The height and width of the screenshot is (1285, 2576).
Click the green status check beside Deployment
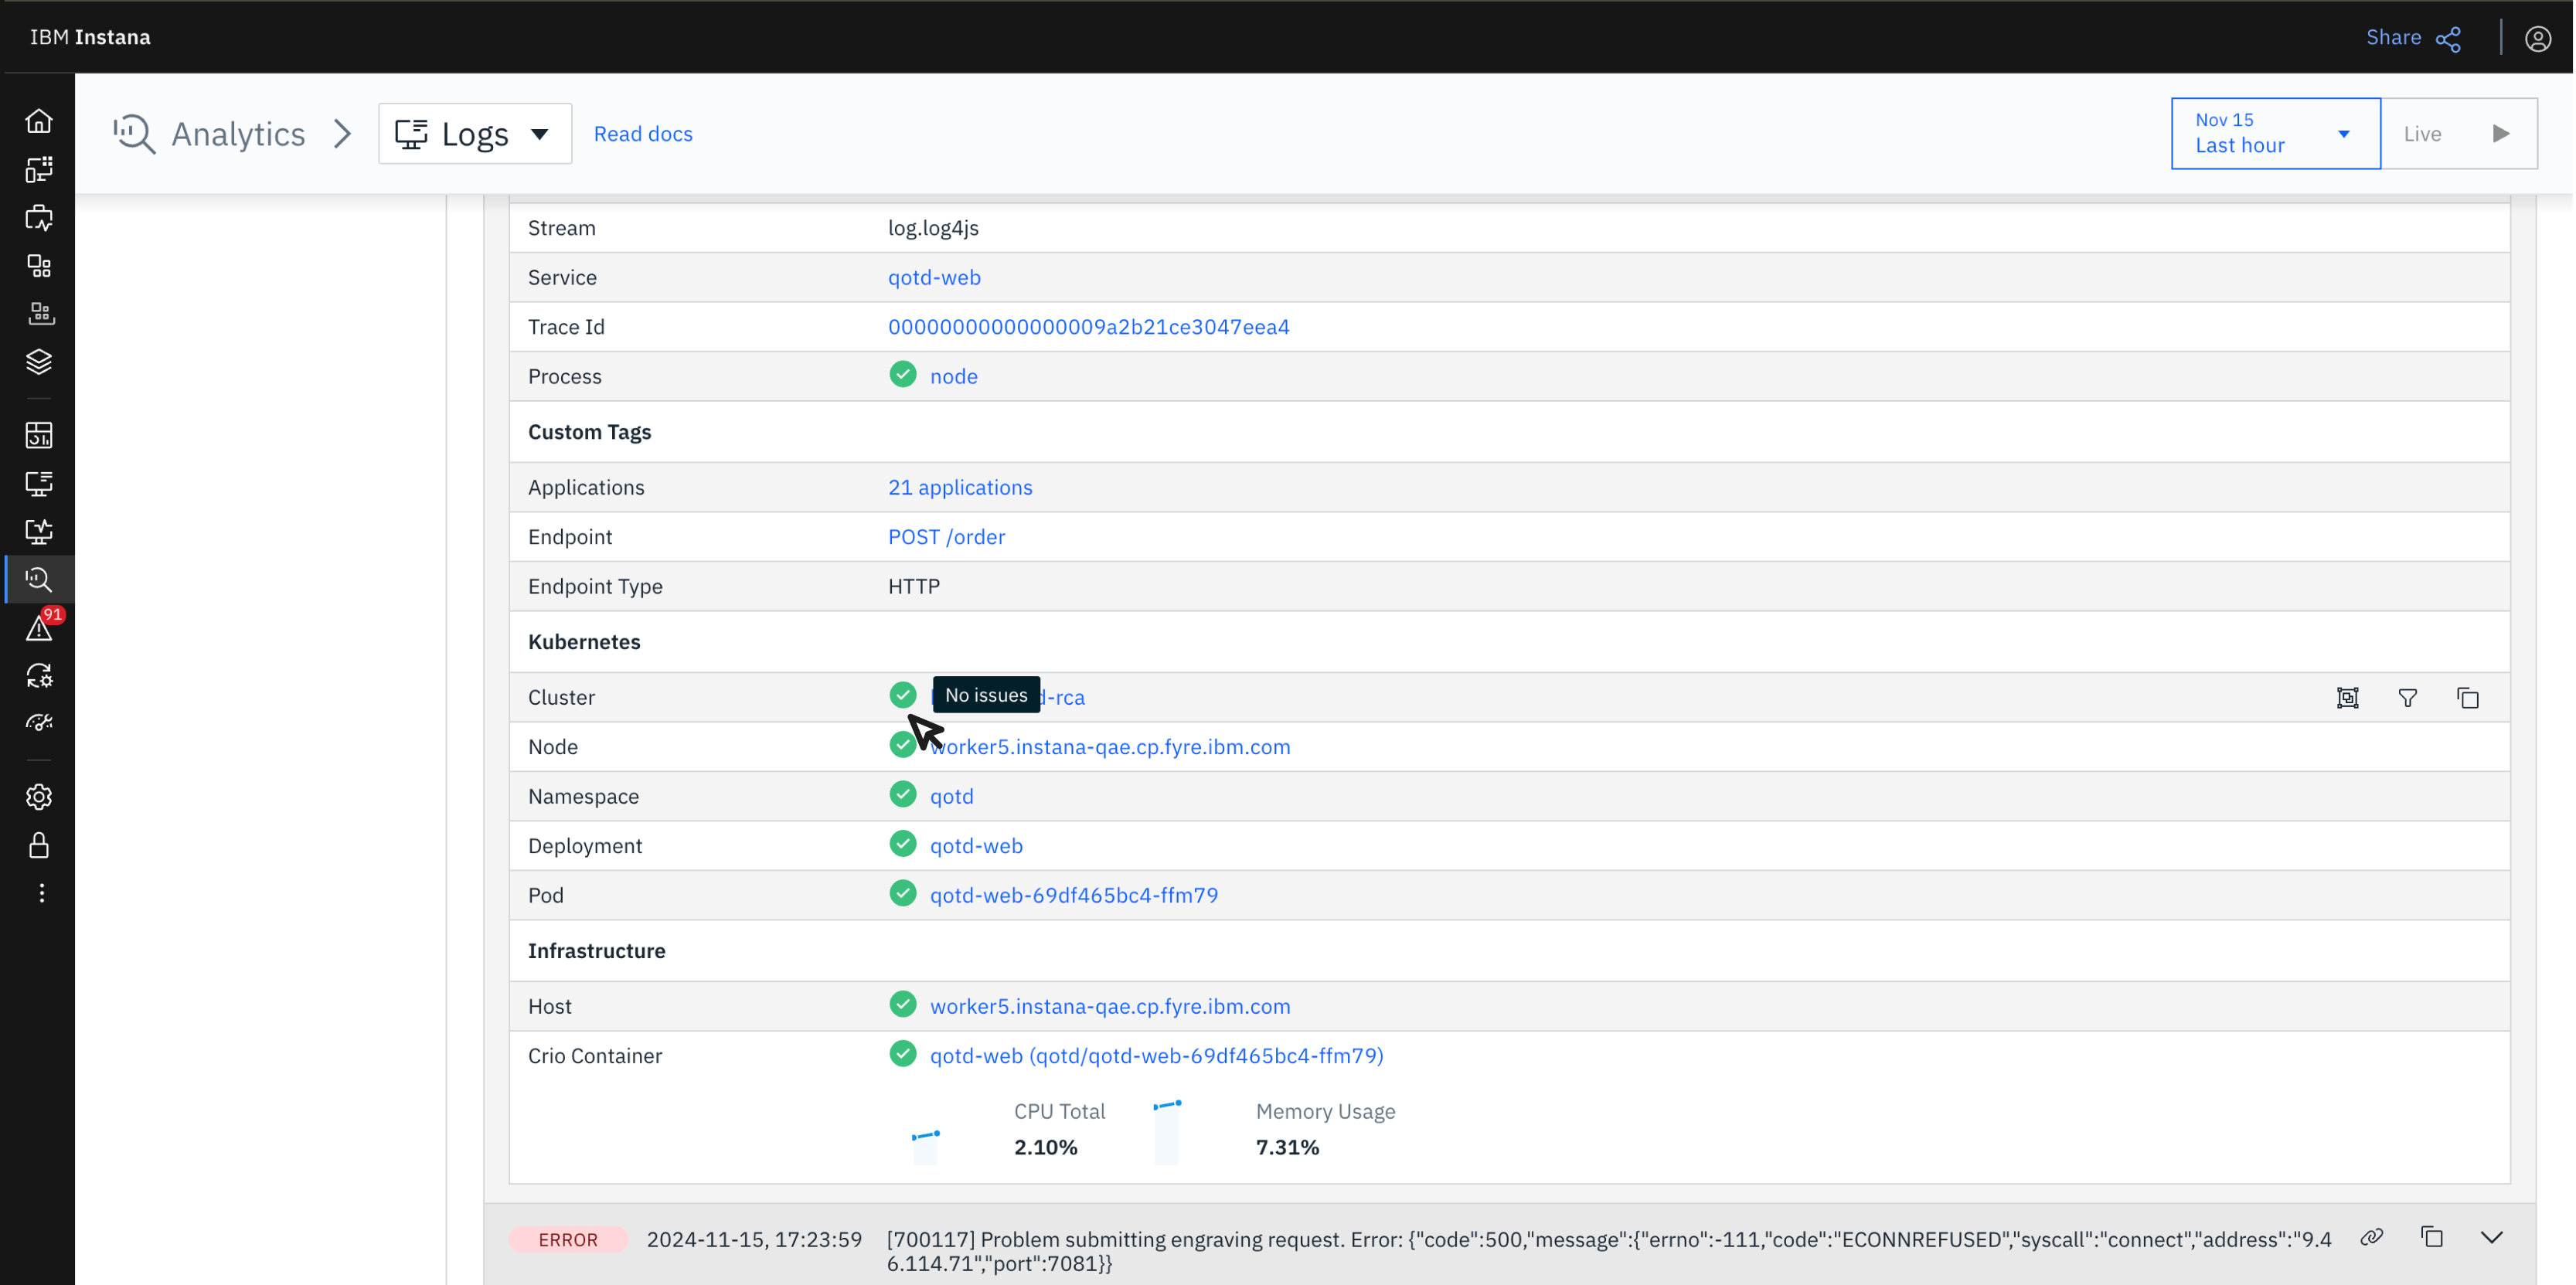(902, 844)
